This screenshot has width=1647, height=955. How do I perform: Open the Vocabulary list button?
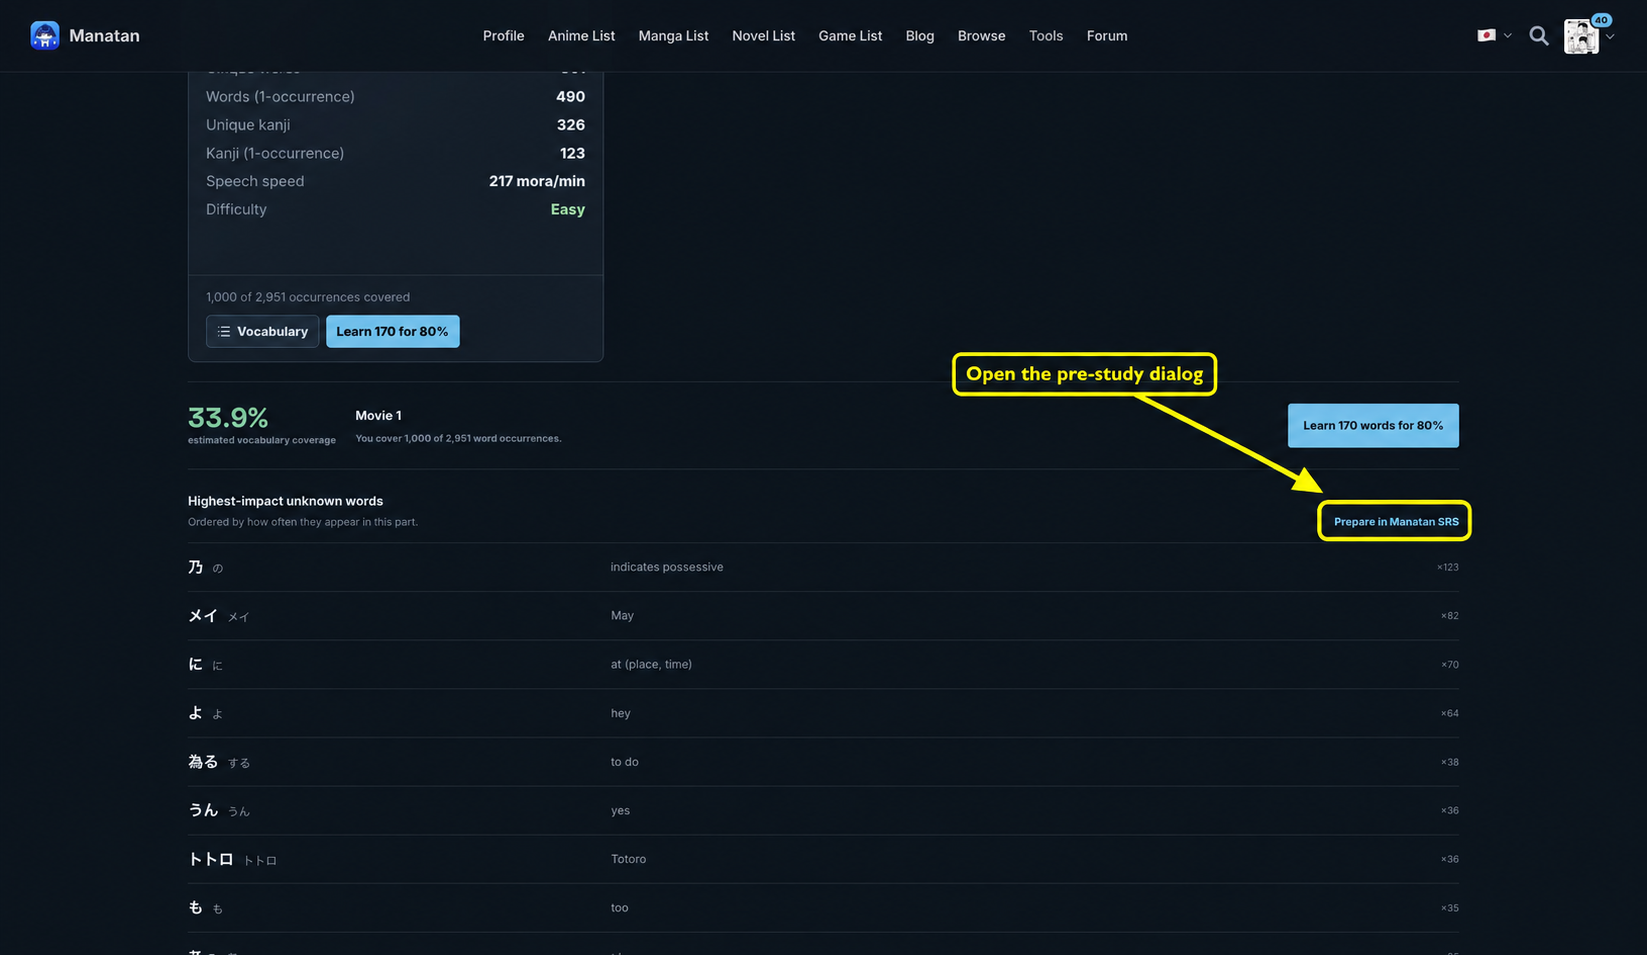(262, 331)
